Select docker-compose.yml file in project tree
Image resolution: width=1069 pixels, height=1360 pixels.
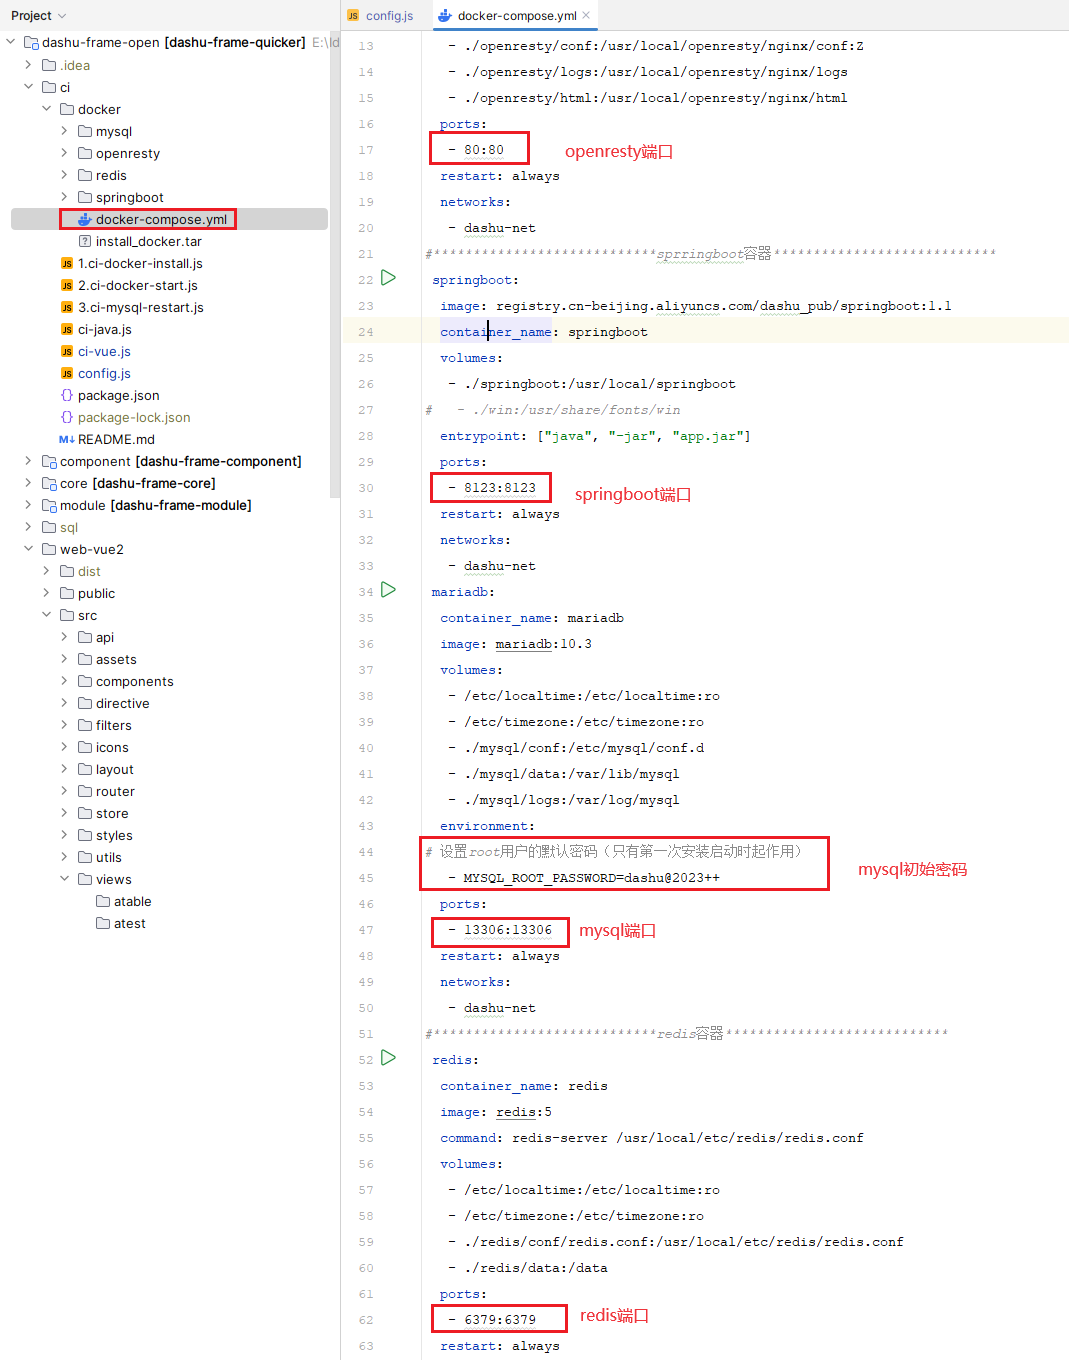160,219
